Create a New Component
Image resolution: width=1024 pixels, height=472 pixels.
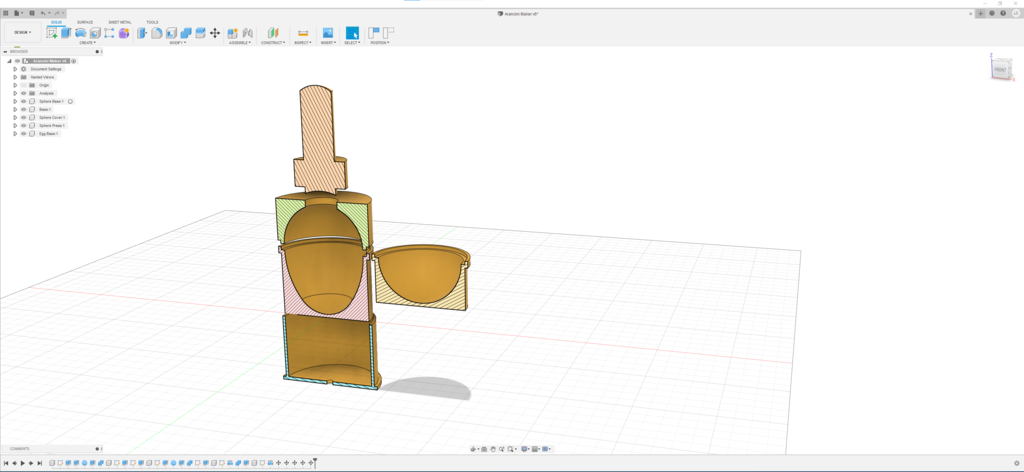coord(232,33)
